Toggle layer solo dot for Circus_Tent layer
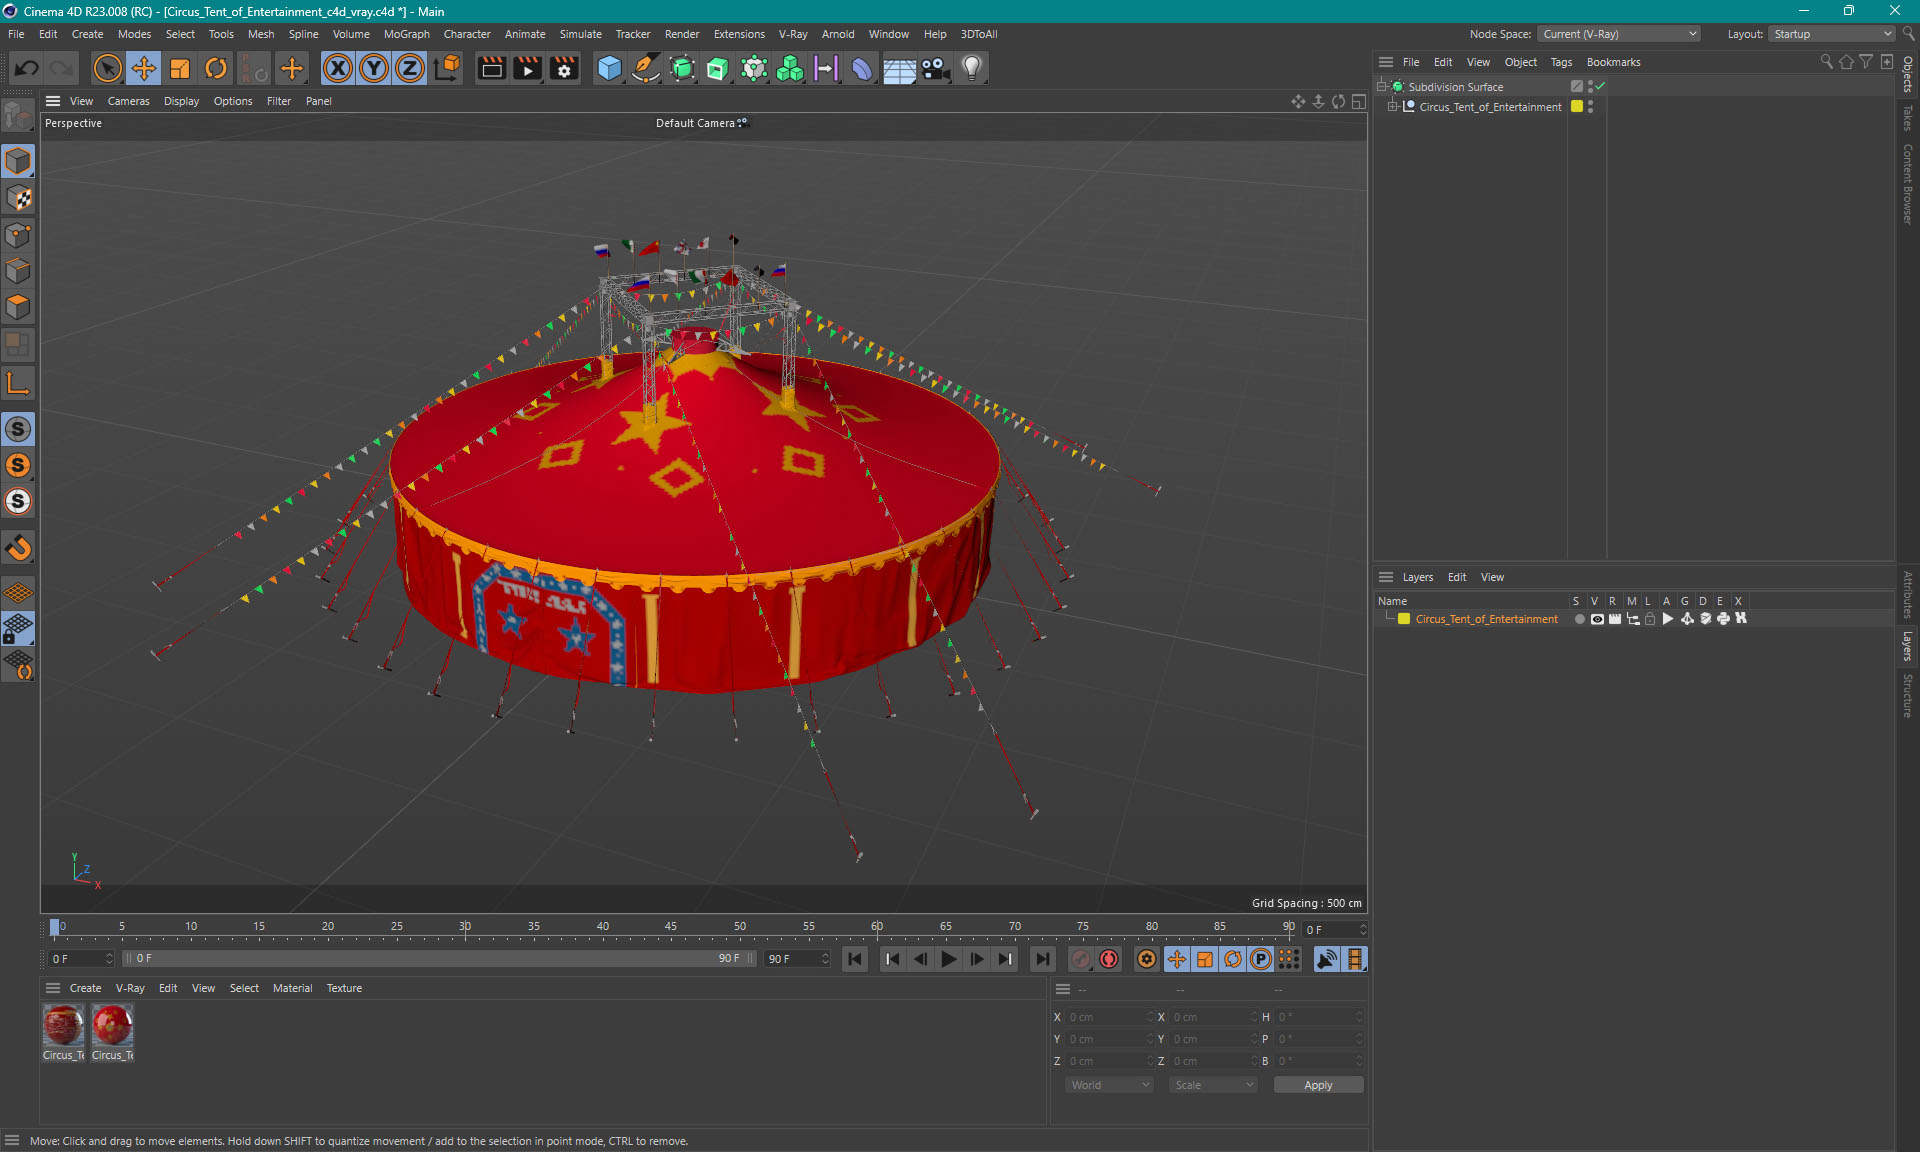Screen dimensions: 1920x1152 point(1579,619)
